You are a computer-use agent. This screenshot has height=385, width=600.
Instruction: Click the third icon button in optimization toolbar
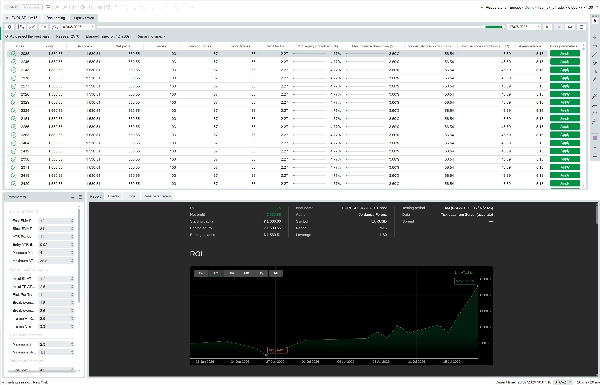pos(33,27)
